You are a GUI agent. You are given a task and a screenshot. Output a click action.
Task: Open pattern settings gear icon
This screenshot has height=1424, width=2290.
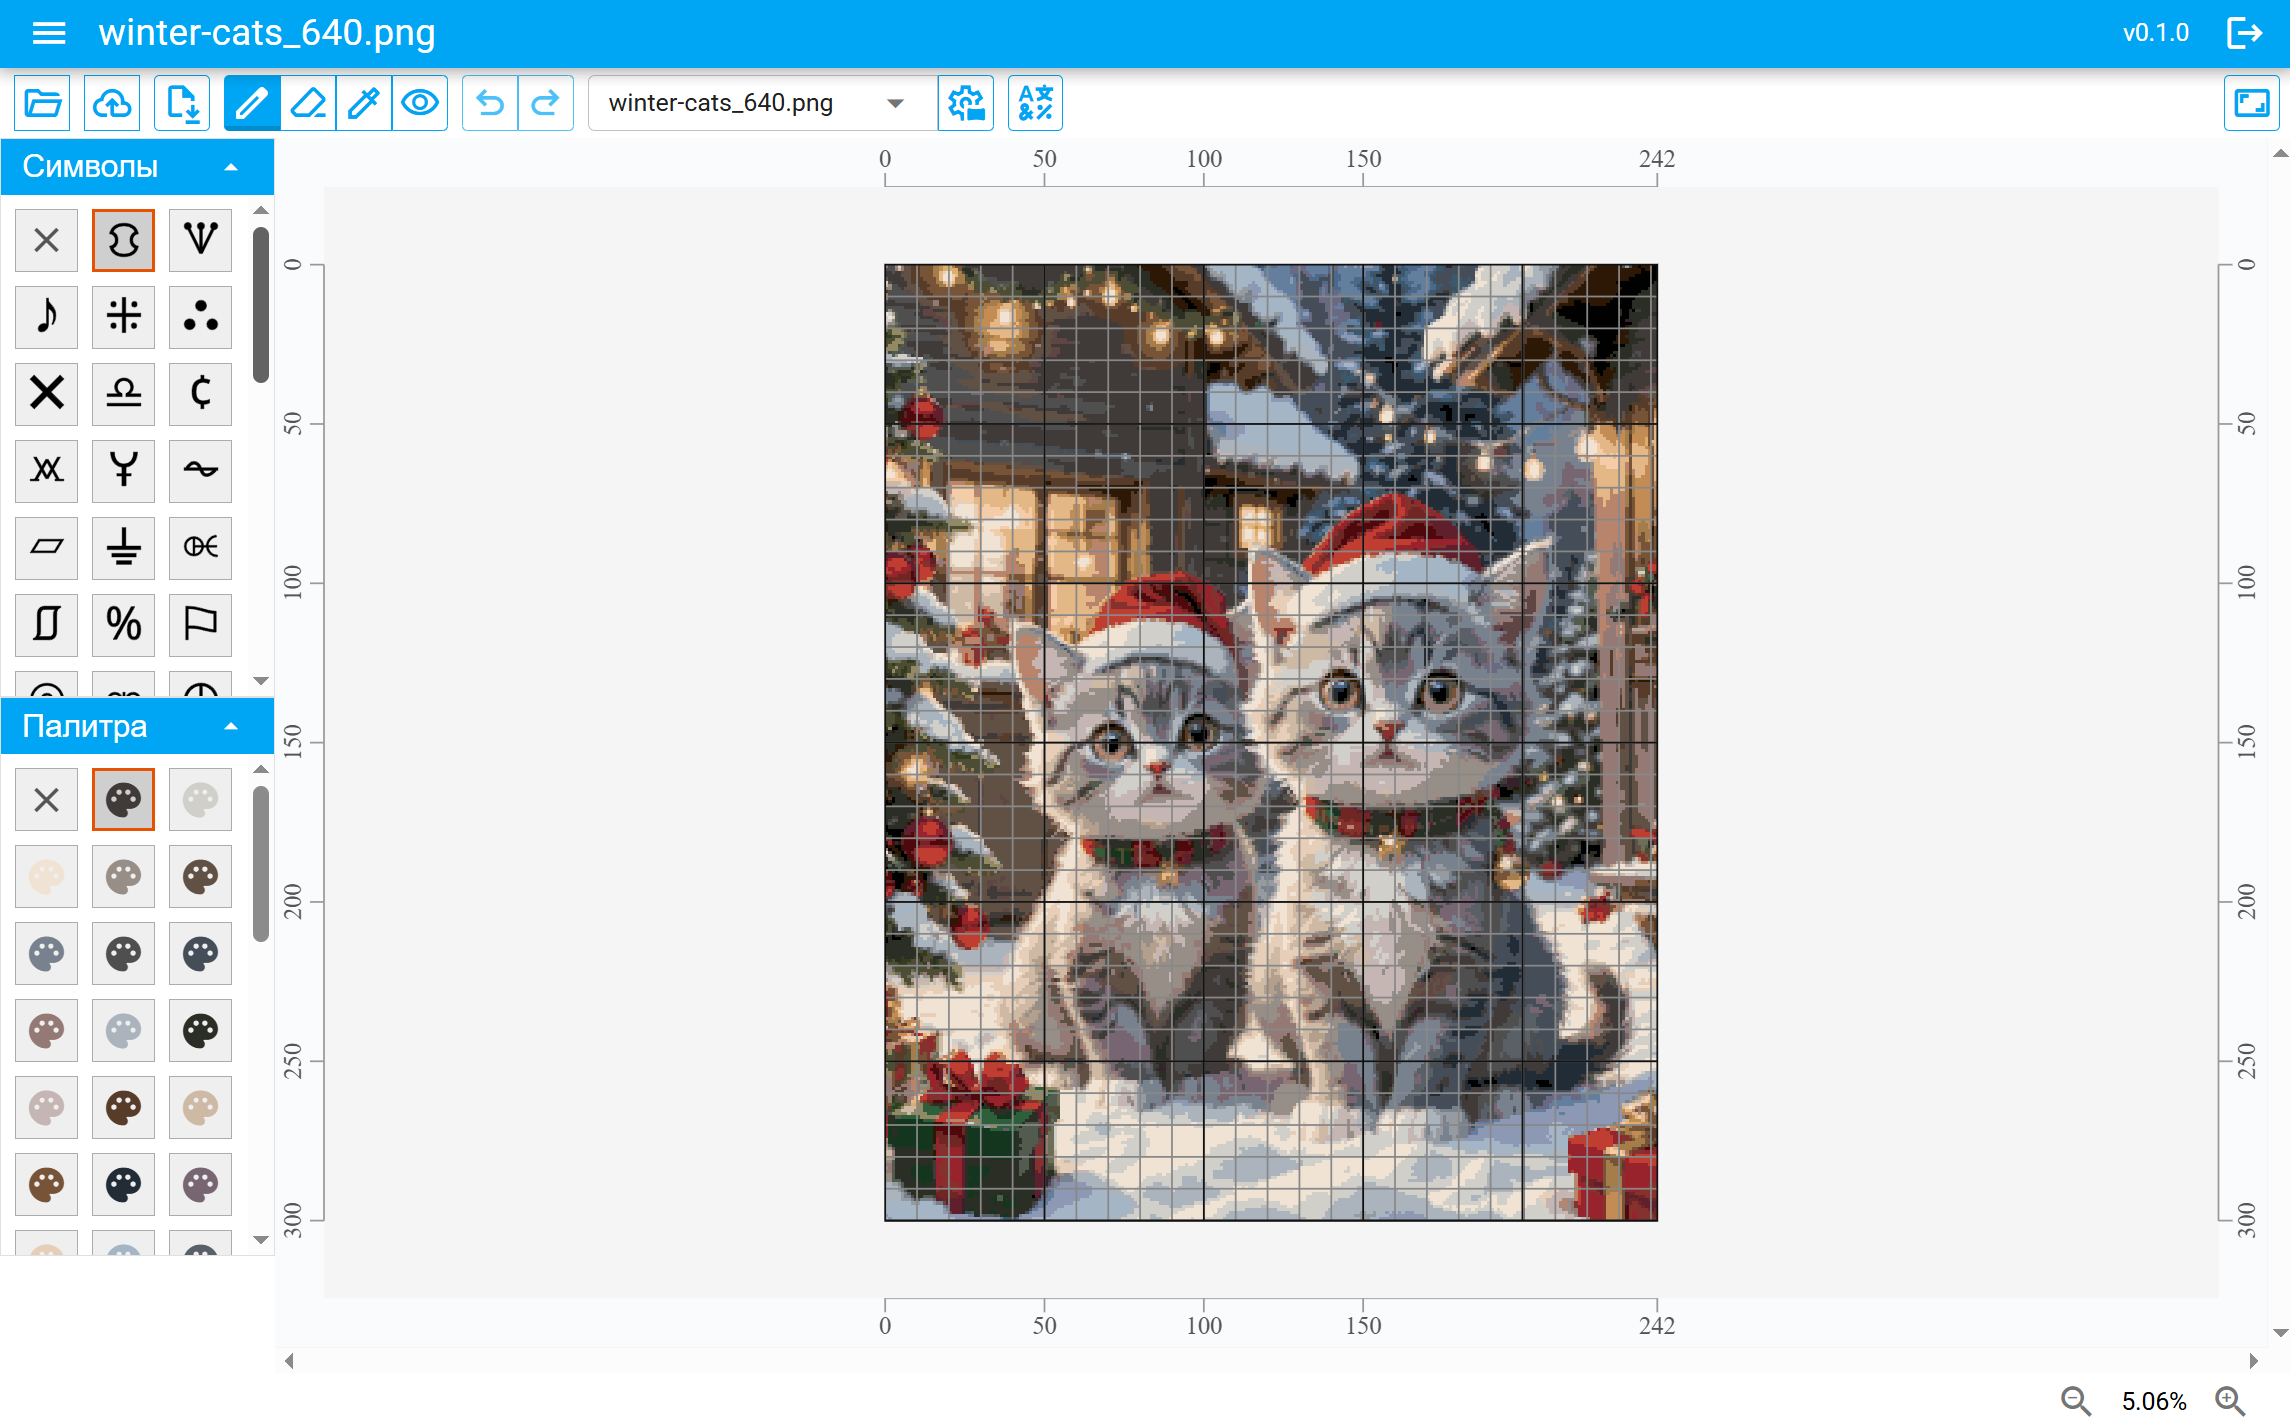(x=966, y=103)
